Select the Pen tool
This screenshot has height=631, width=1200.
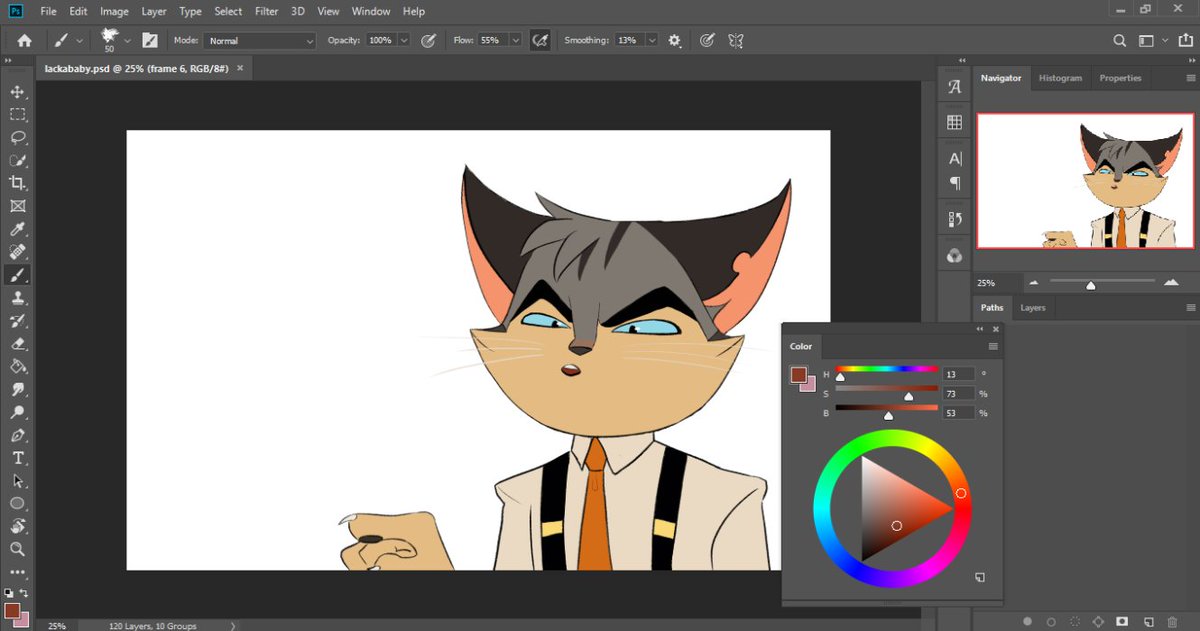[17, 435]
